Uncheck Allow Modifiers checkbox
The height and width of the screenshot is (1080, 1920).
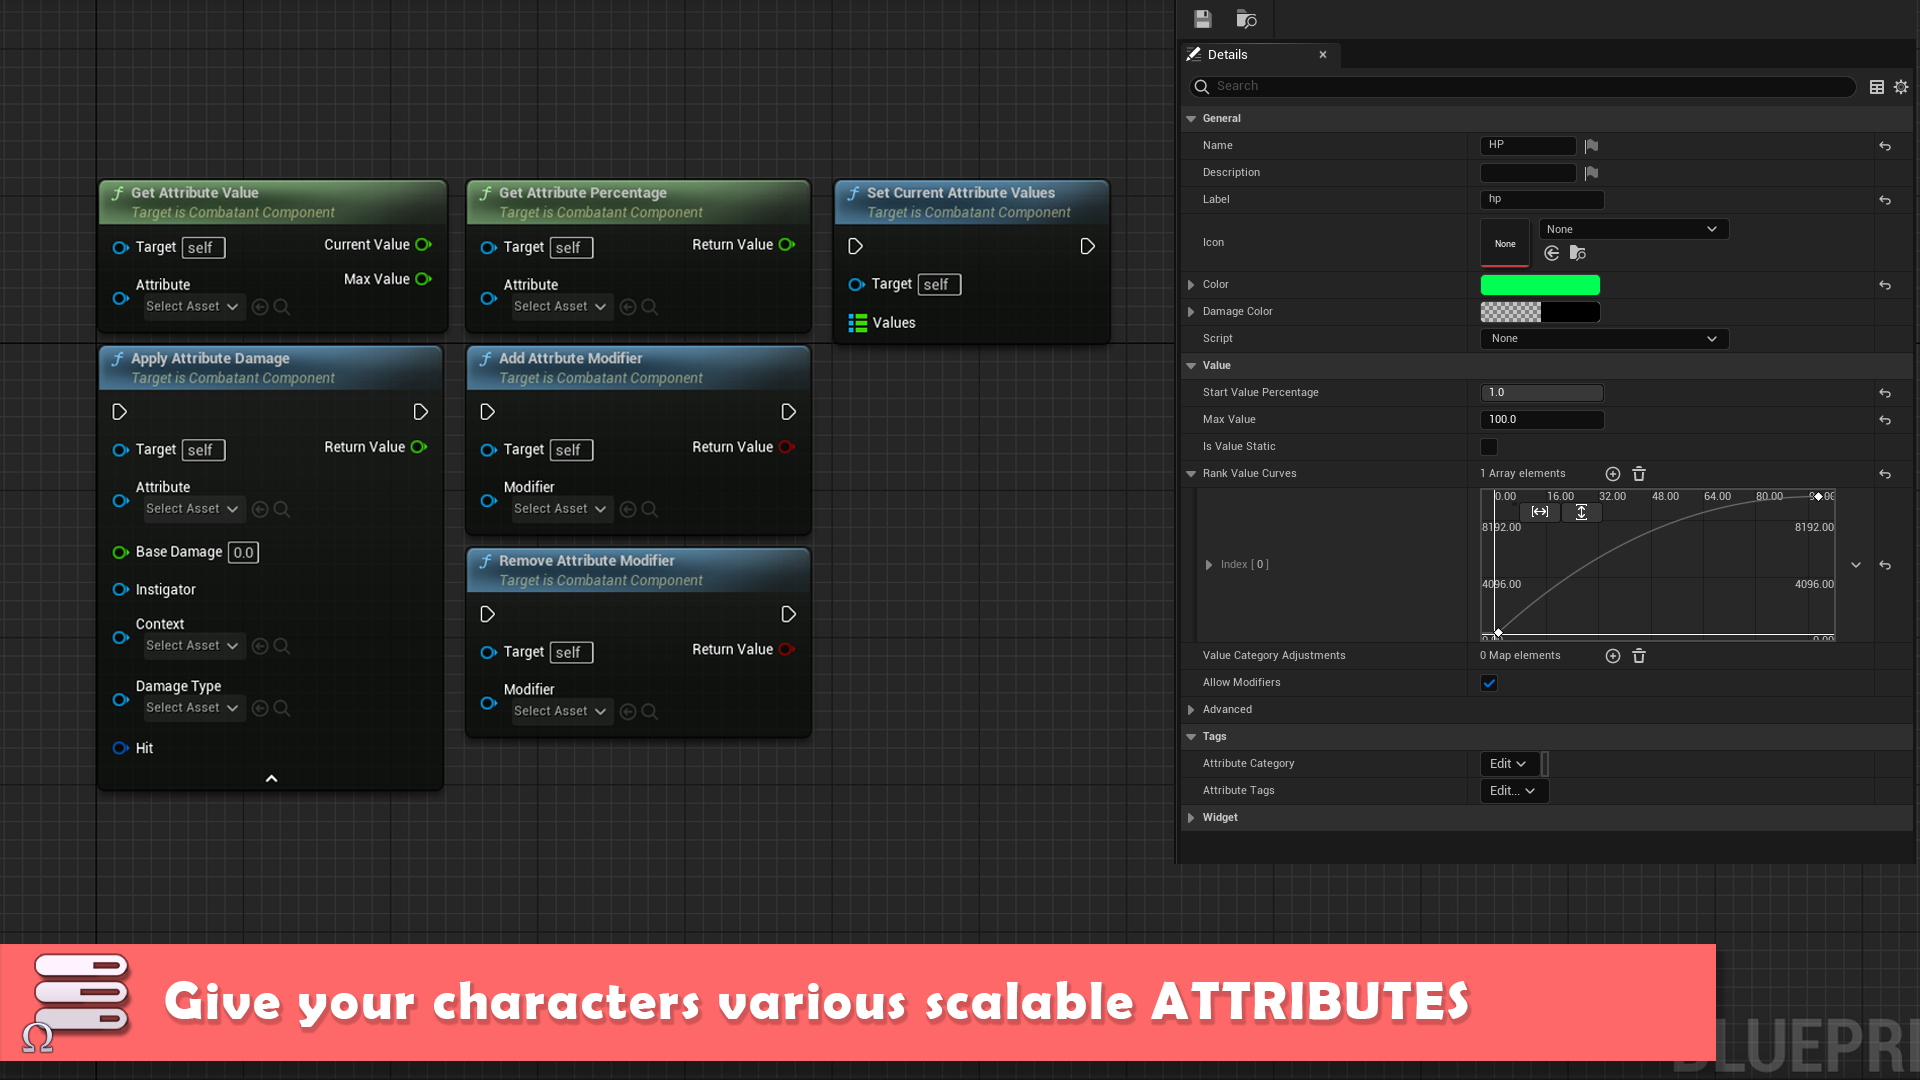[1489, 683]
